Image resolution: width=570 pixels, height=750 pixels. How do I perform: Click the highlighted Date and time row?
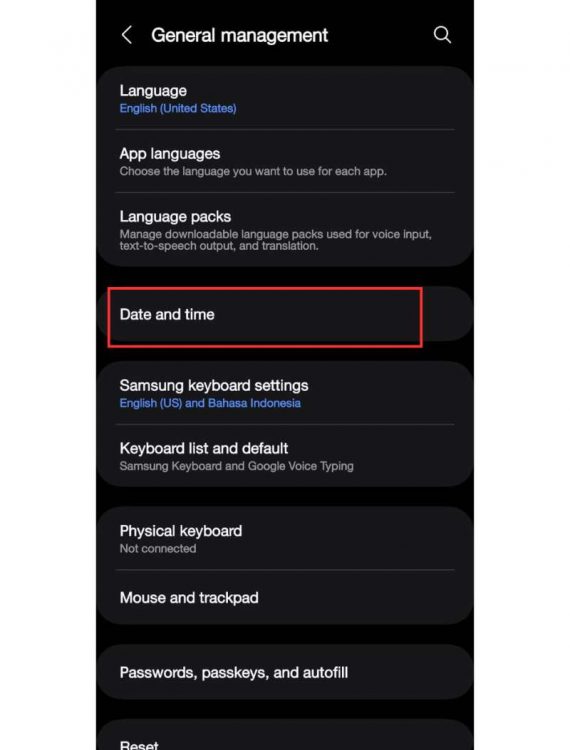point(265,317)
